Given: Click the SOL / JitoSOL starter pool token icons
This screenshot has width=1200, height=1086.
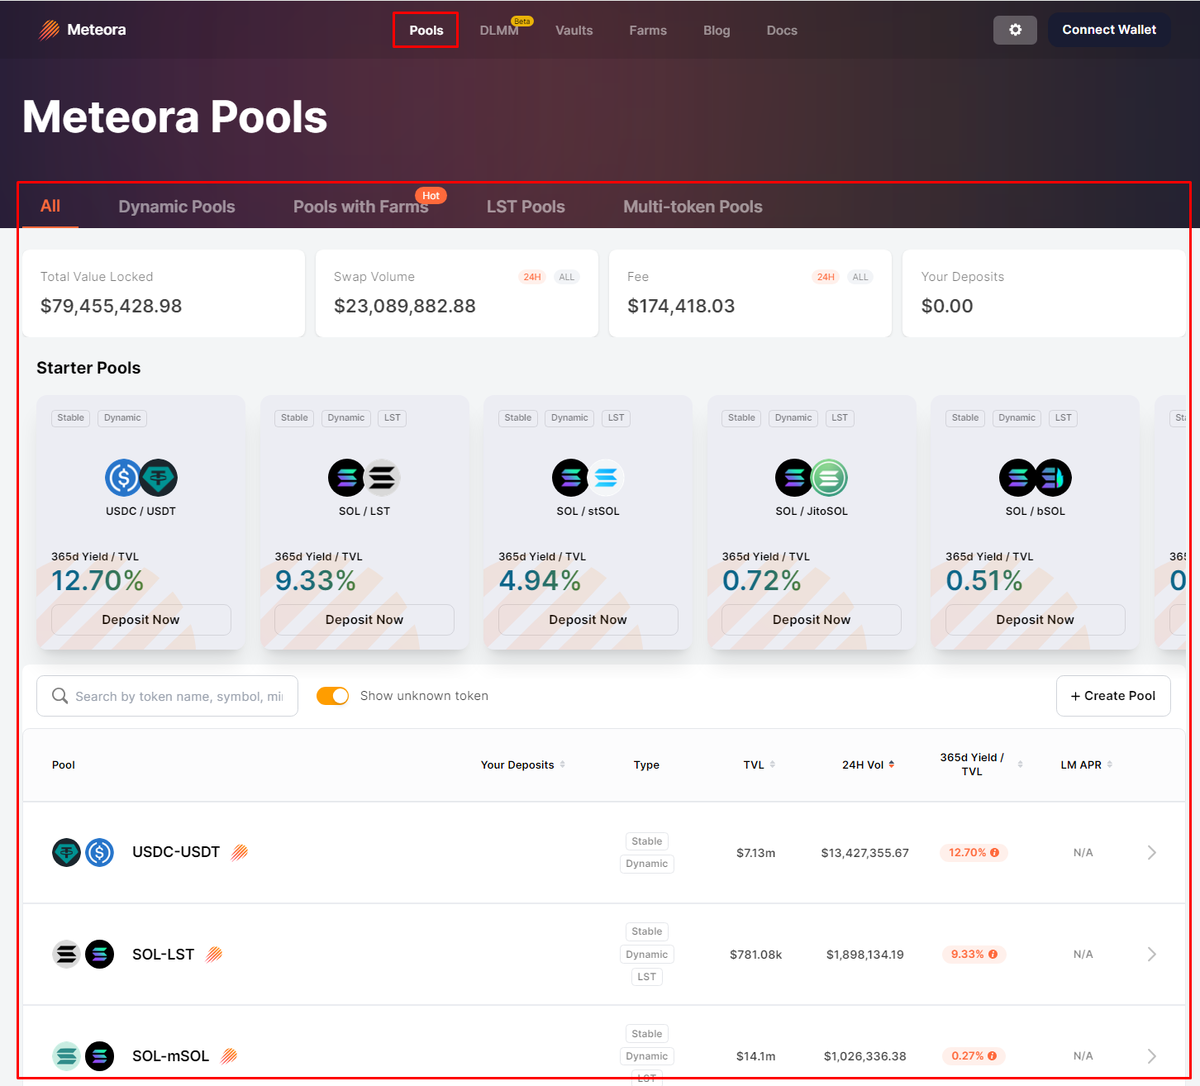Looking at the screenshot, I should [x=811, y=478].
